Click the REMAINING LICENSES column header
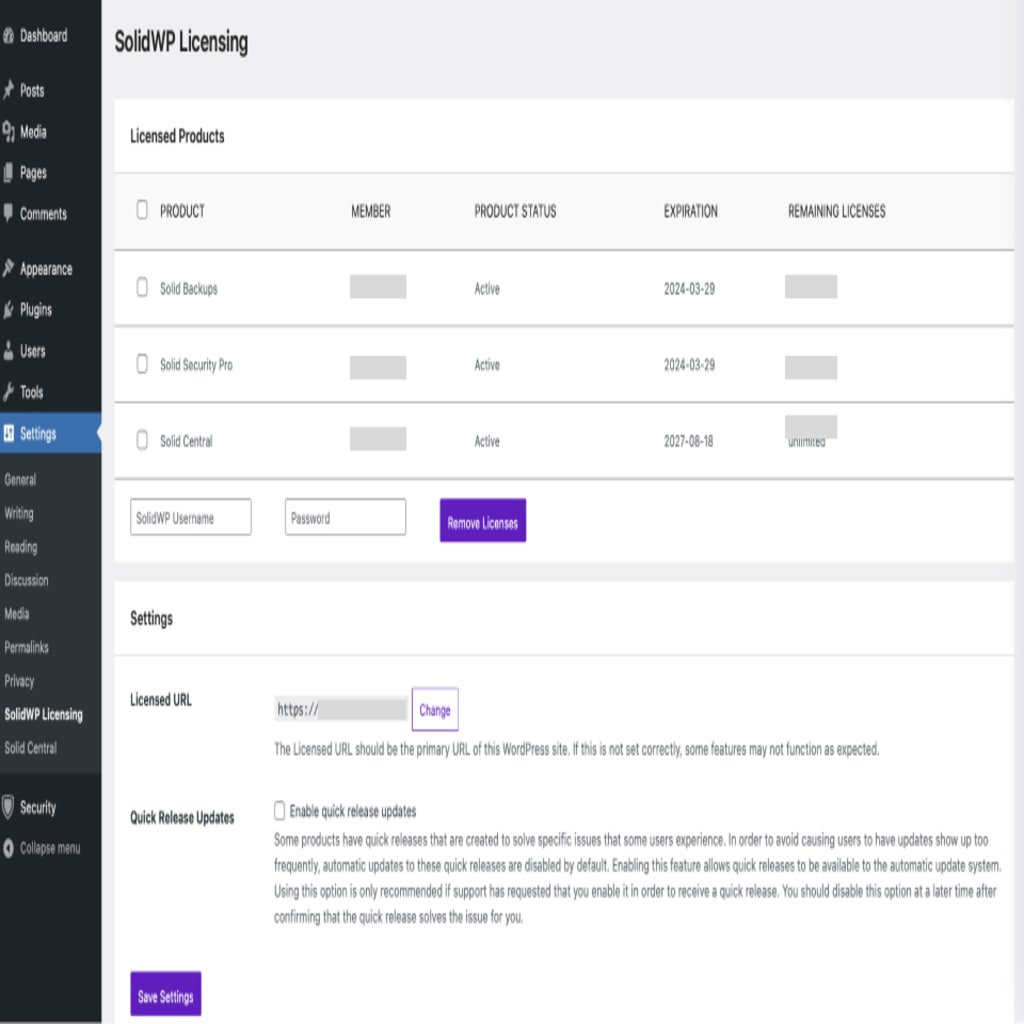 (x=837, y=211)
